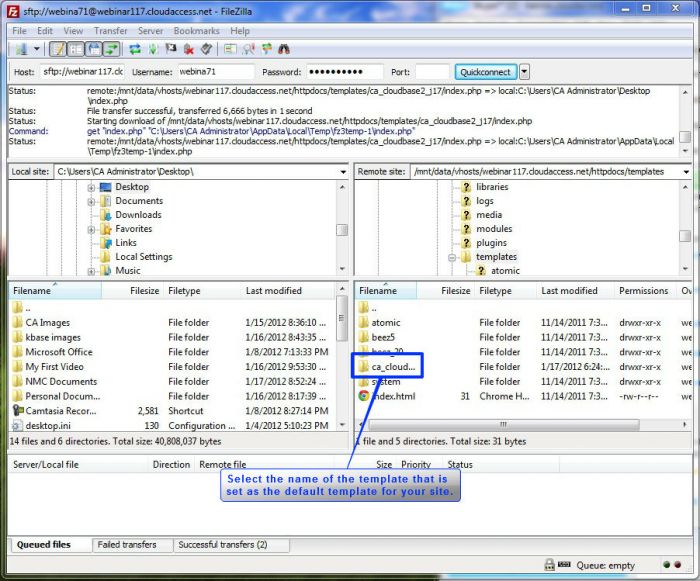700x581 pixels.
Task: Collapse the templates remote tree node
Action: click(452, 257)
